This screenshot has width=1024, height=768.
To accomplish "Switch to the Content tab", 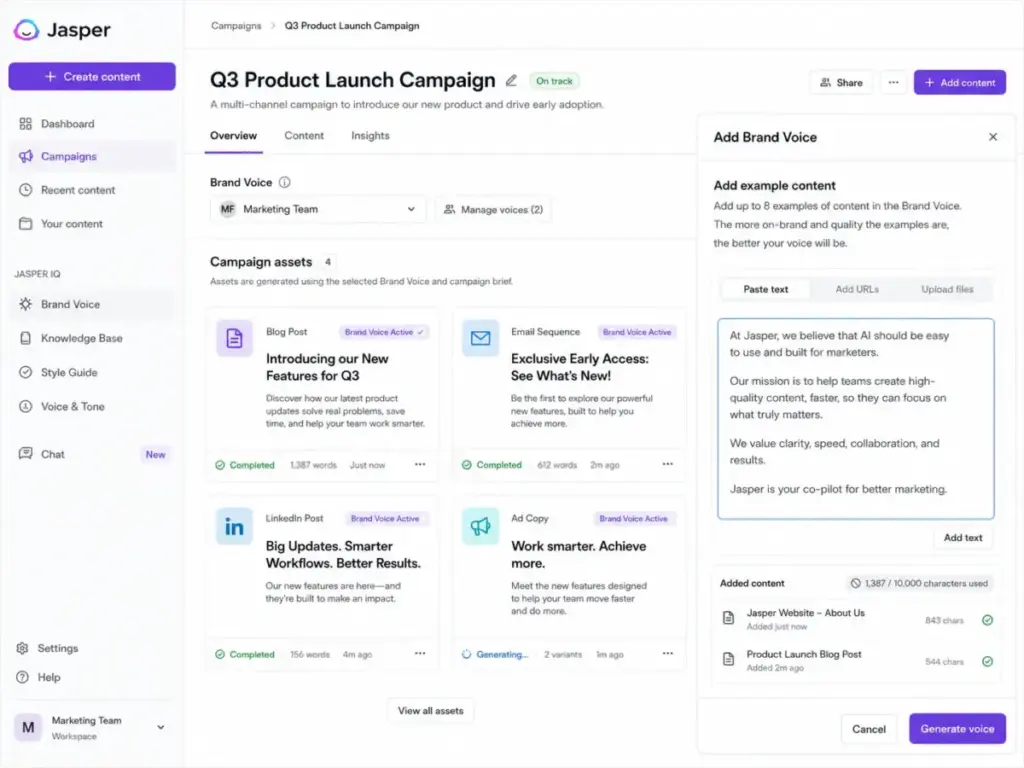I will [x=304, y=136].
